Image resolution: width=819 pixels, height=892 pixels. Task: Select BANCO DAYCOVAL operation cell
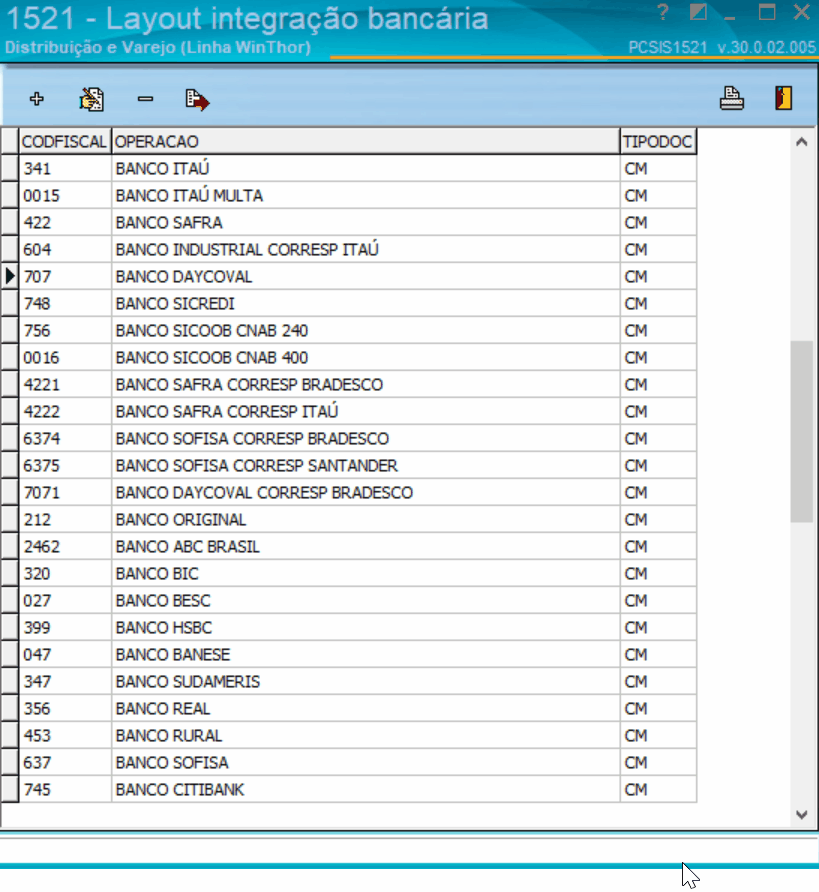366,276
